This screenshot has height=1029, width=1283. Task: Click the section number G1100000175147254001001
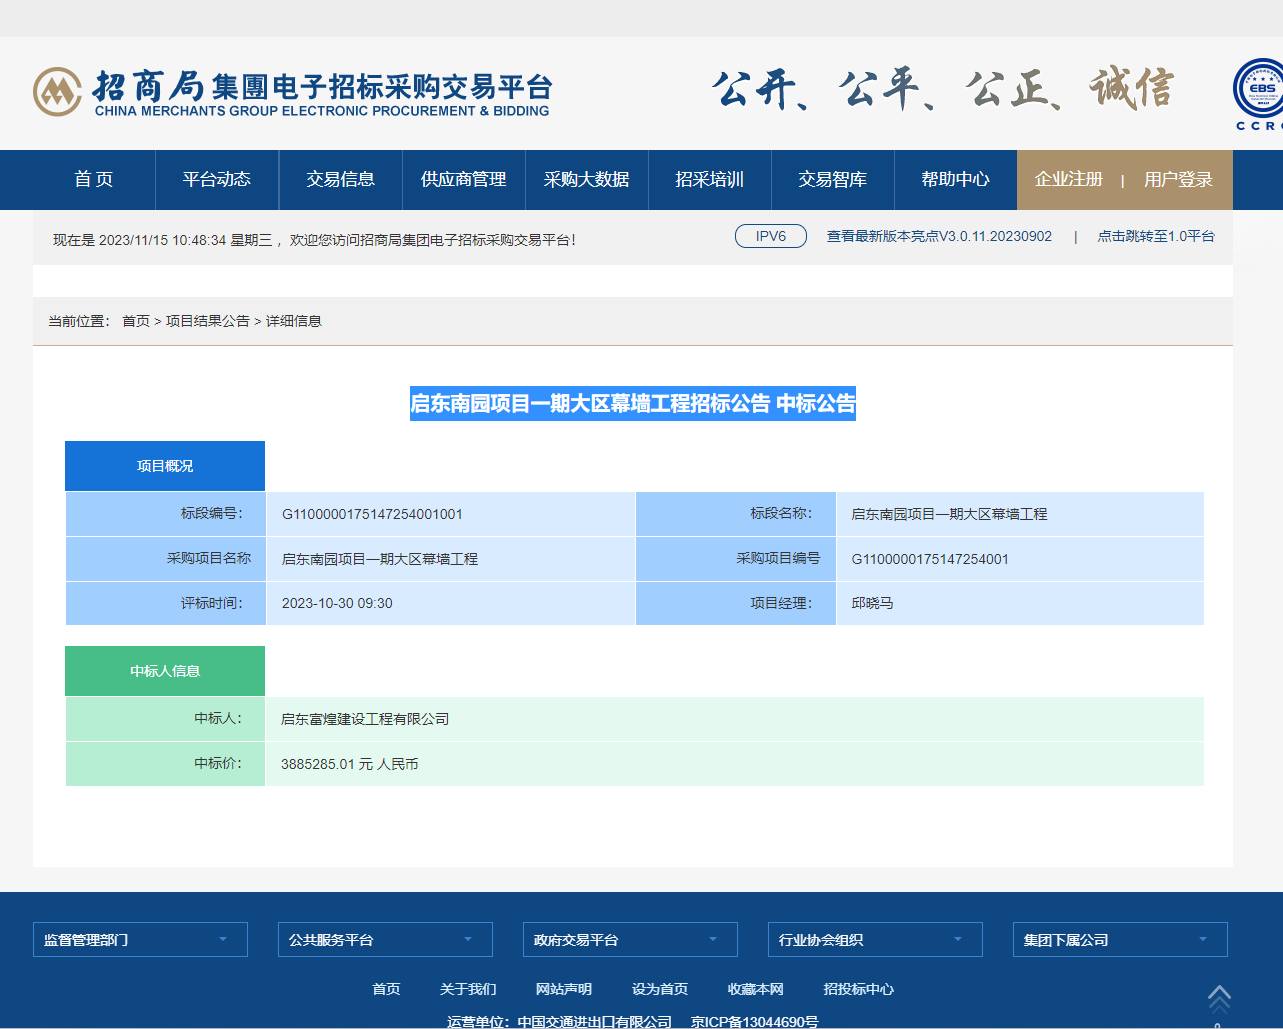click(372, 514)
